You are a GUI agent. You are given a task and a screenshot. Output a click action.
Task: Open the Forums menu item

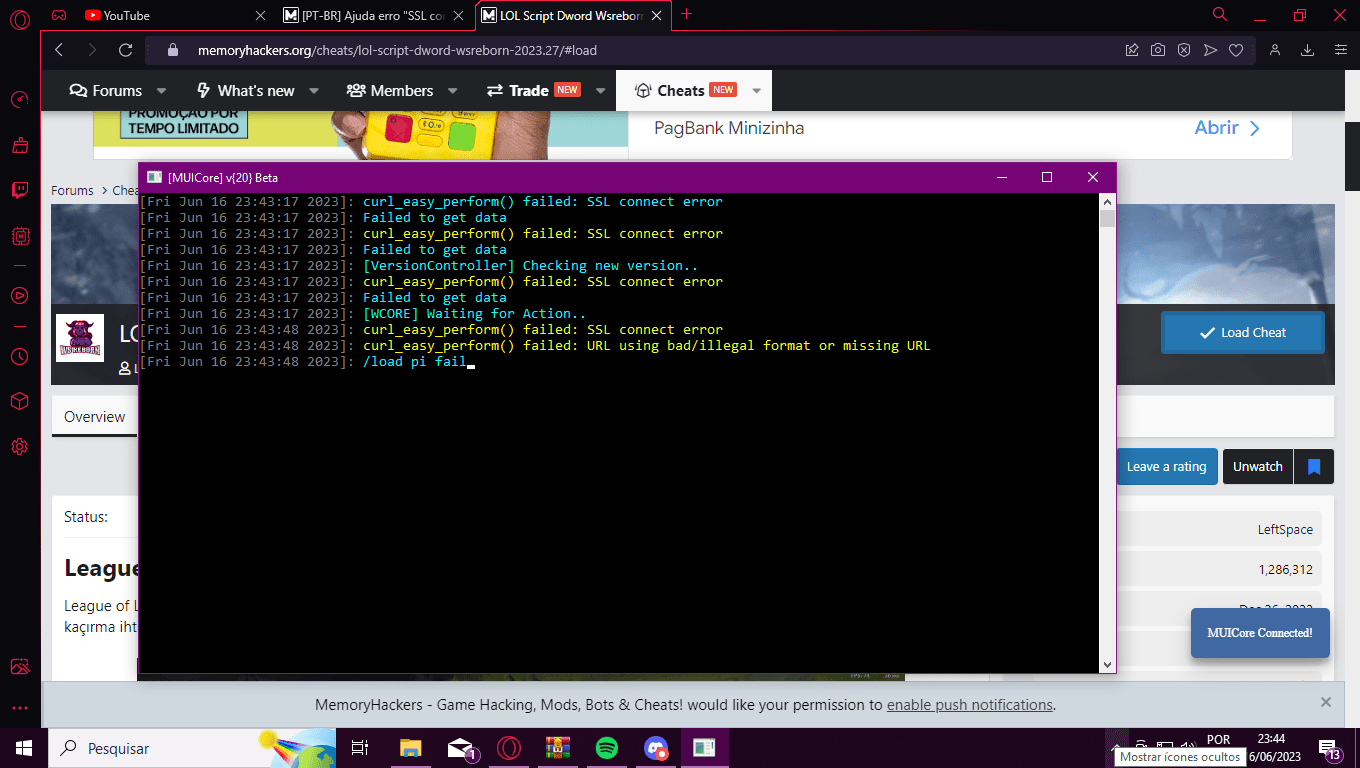[106, 90]
